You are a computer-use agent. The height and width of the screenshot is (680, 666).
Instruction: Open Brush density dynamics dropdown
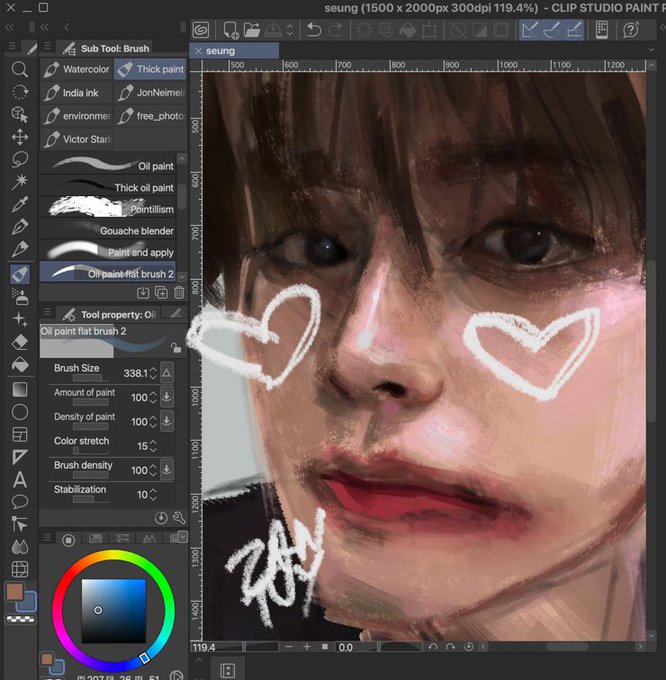point(167,470)
